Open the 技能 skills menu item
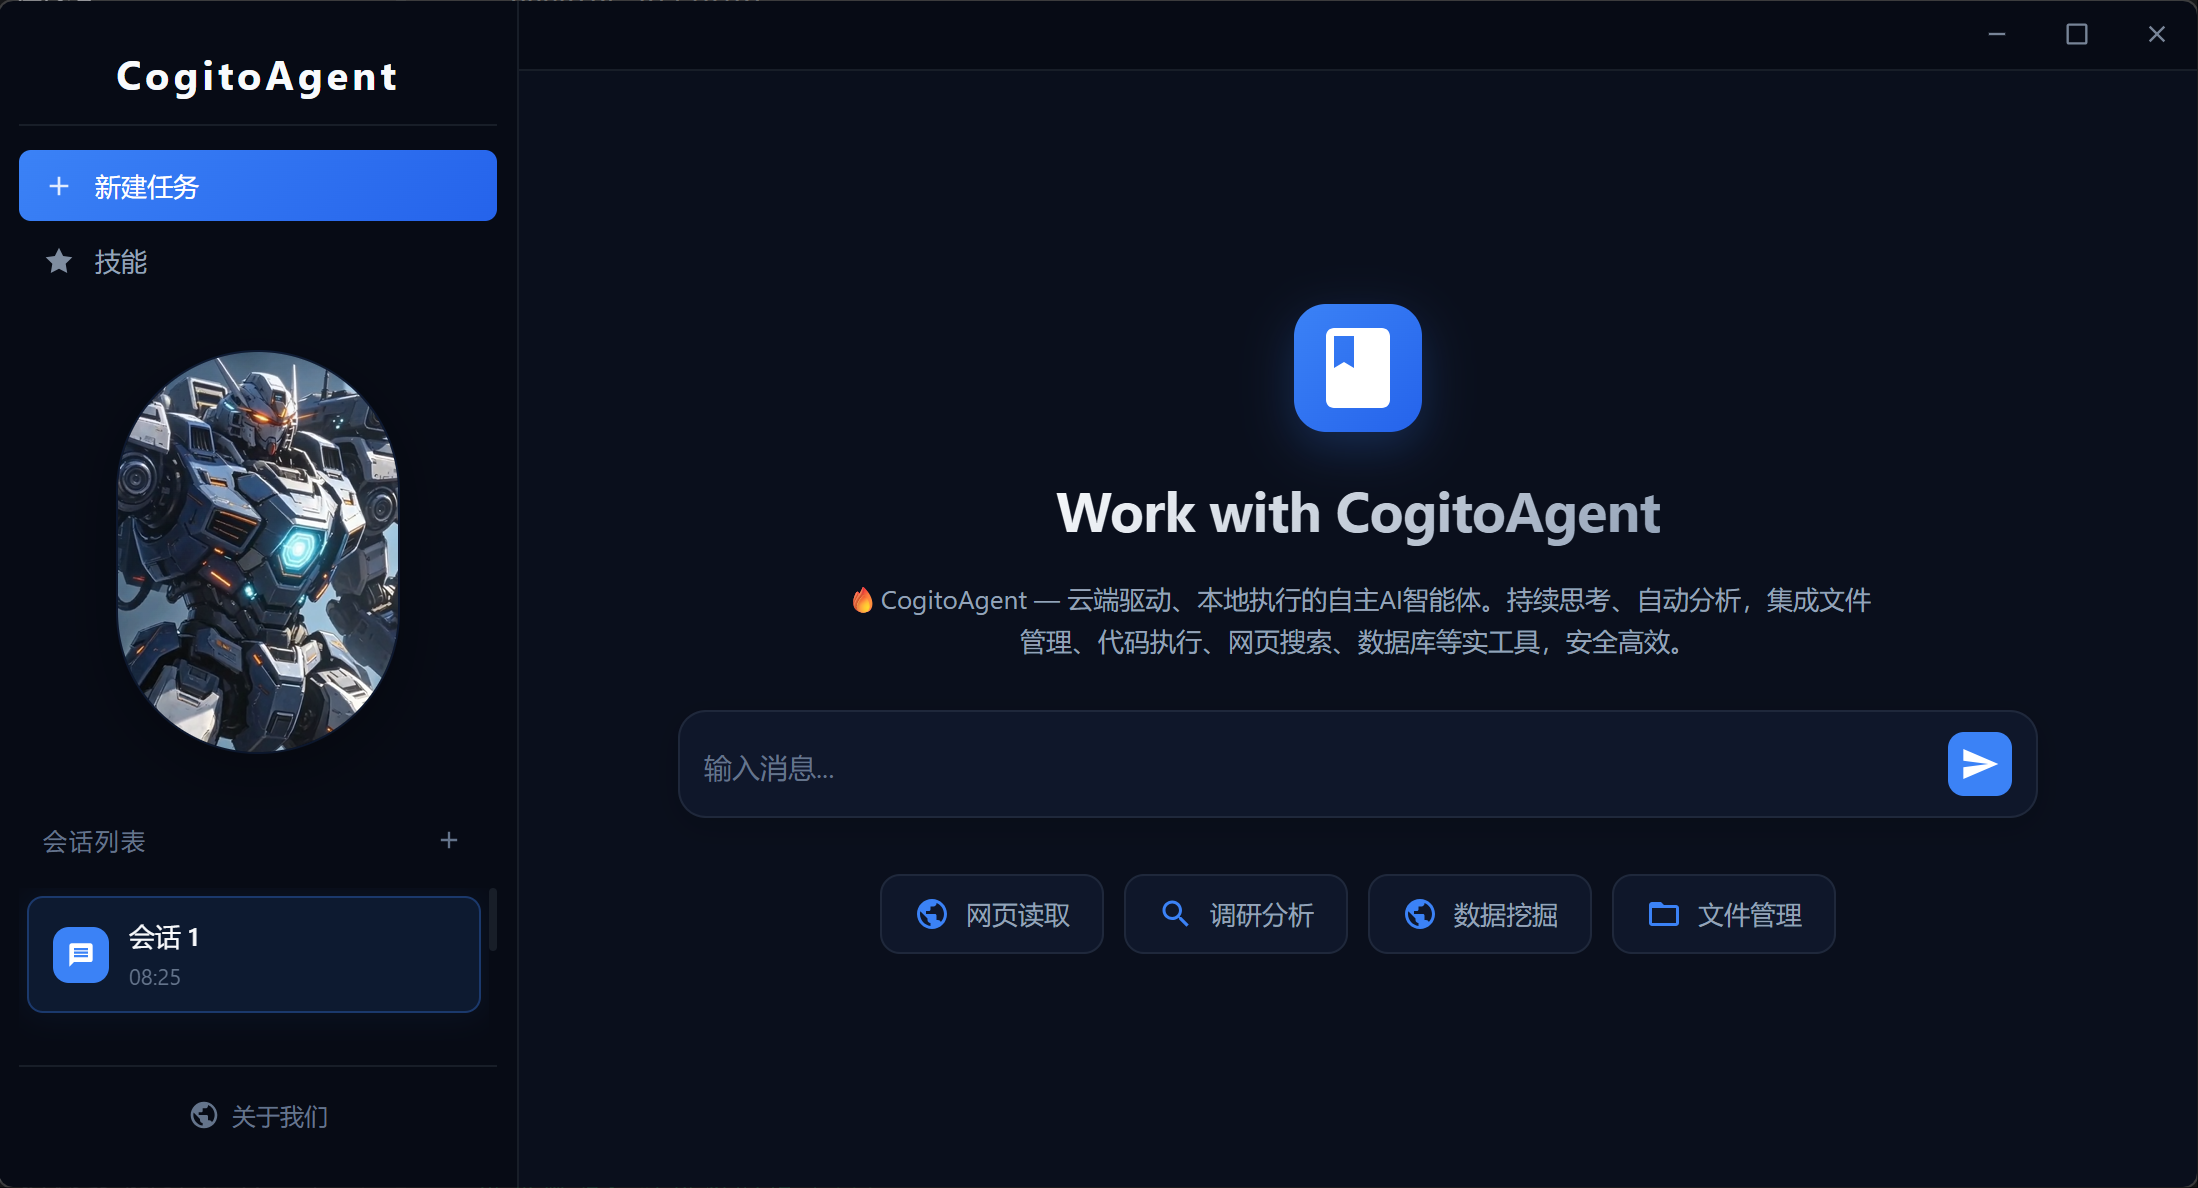2198x1188 pixels. (x=258, y=262)
